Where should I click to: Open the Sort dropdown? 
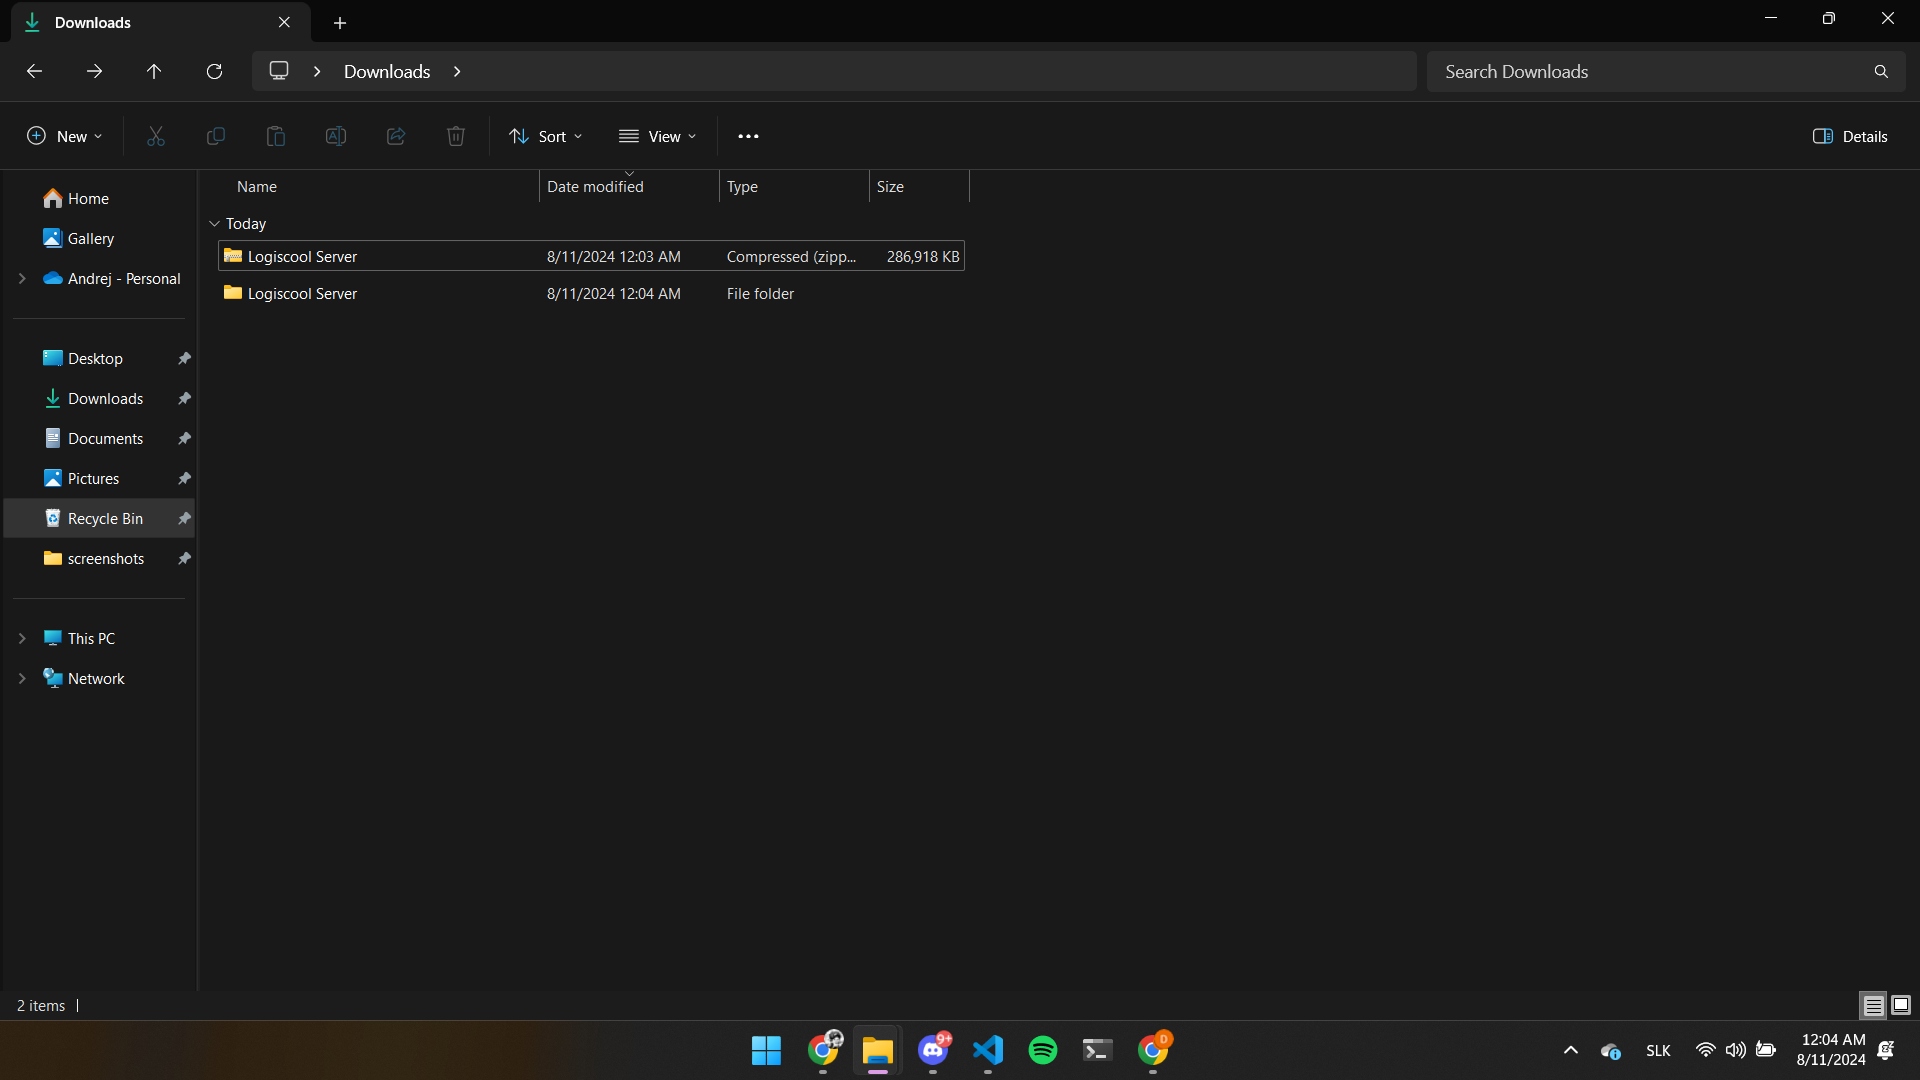point(546,136)
